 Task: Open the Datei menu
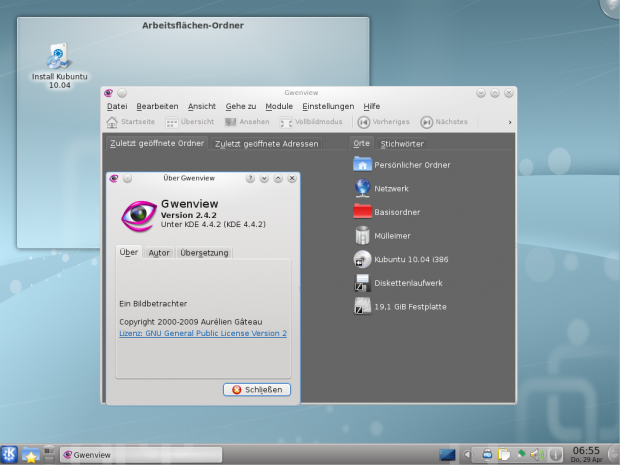(x=117, y=106)
